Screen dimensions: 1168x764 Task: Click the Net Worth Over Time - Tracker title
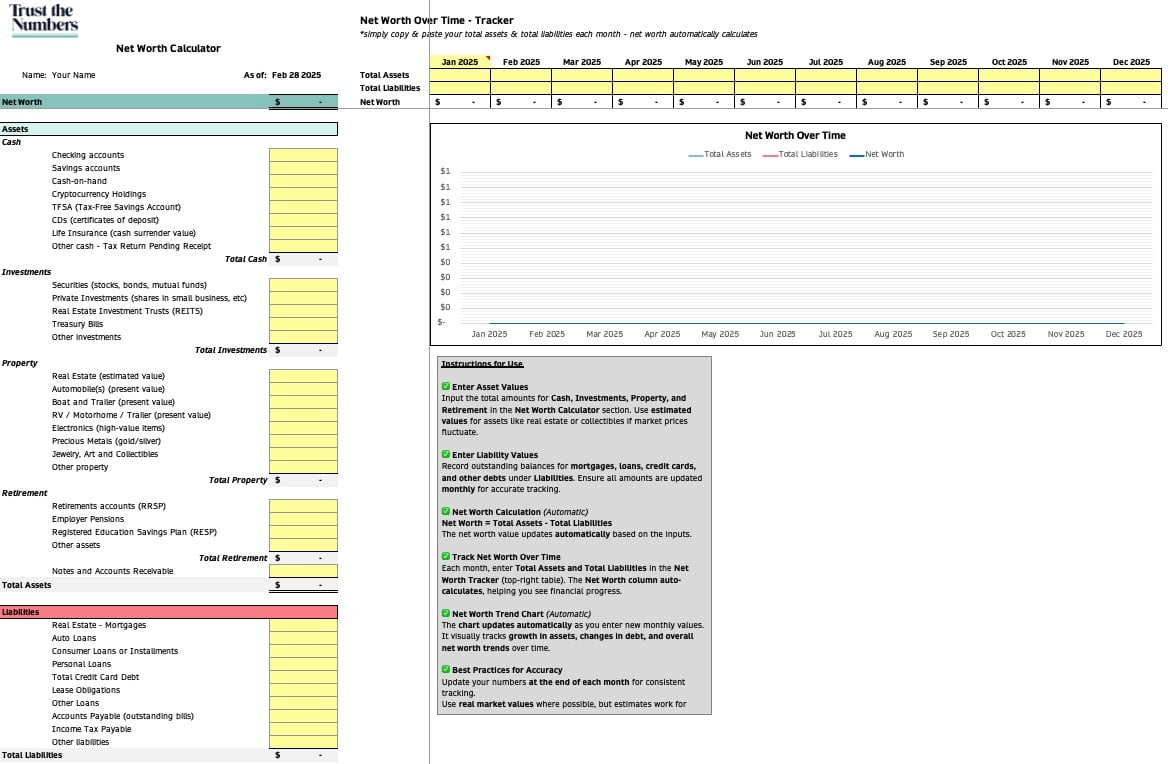click(x=437, y=20)
